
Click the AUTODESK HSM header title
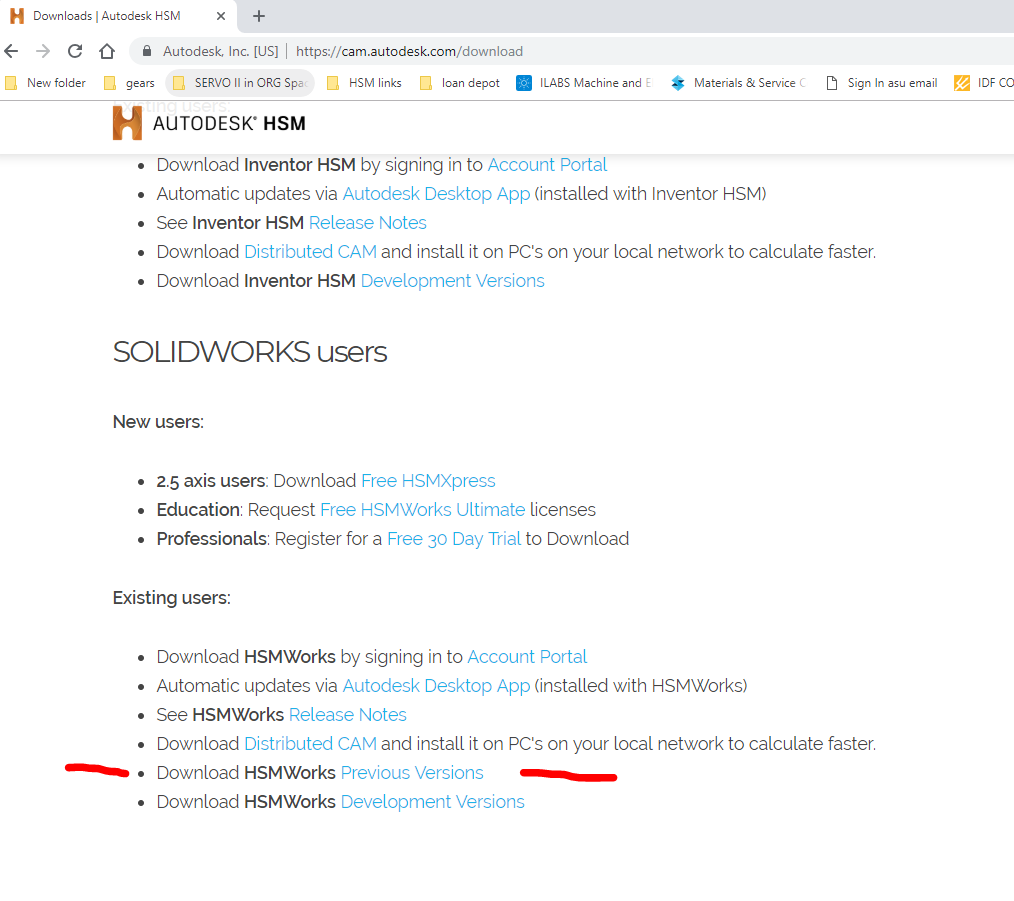pos(229,124)
